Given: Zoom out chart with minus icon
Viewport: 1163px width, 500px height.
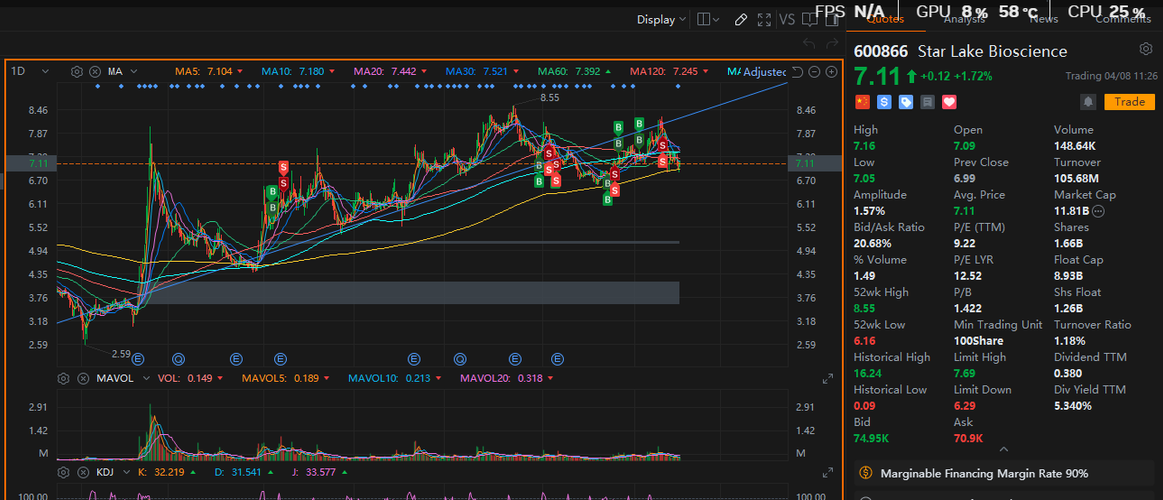Looking at the screenshot, I should 815,71.
